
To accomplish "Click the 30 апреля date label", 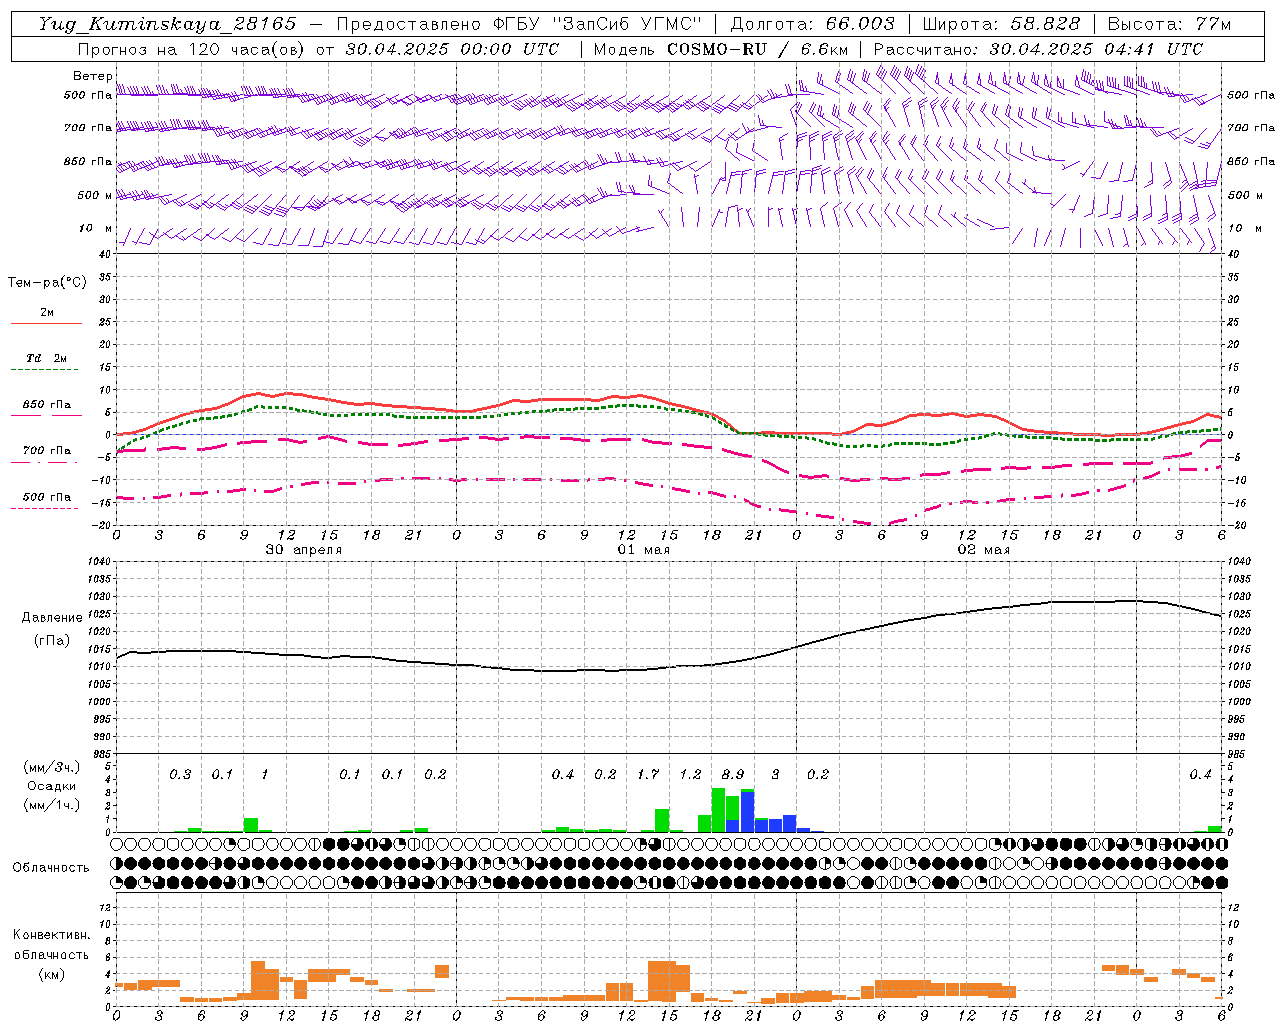I will 303,549.
